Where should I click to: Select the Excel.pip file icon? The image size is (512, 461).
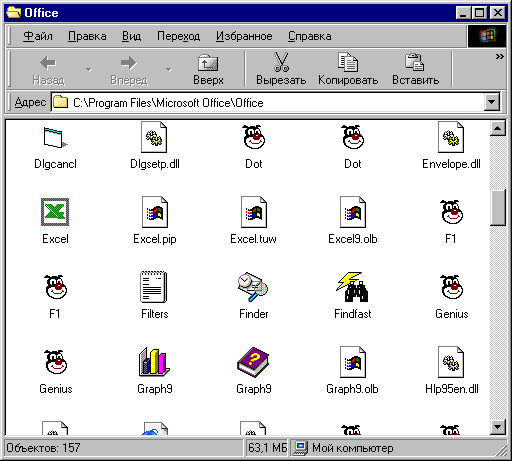pyautogui.click(x=155, y=212)
